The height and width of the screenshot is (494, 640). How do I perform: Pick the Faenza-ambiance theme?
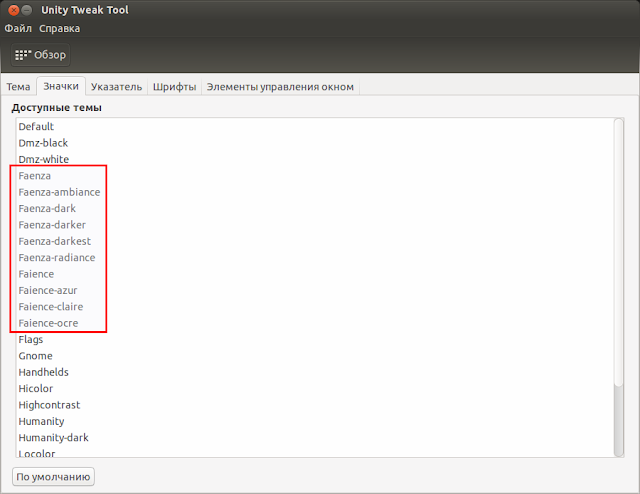click(x=315, y=192)
